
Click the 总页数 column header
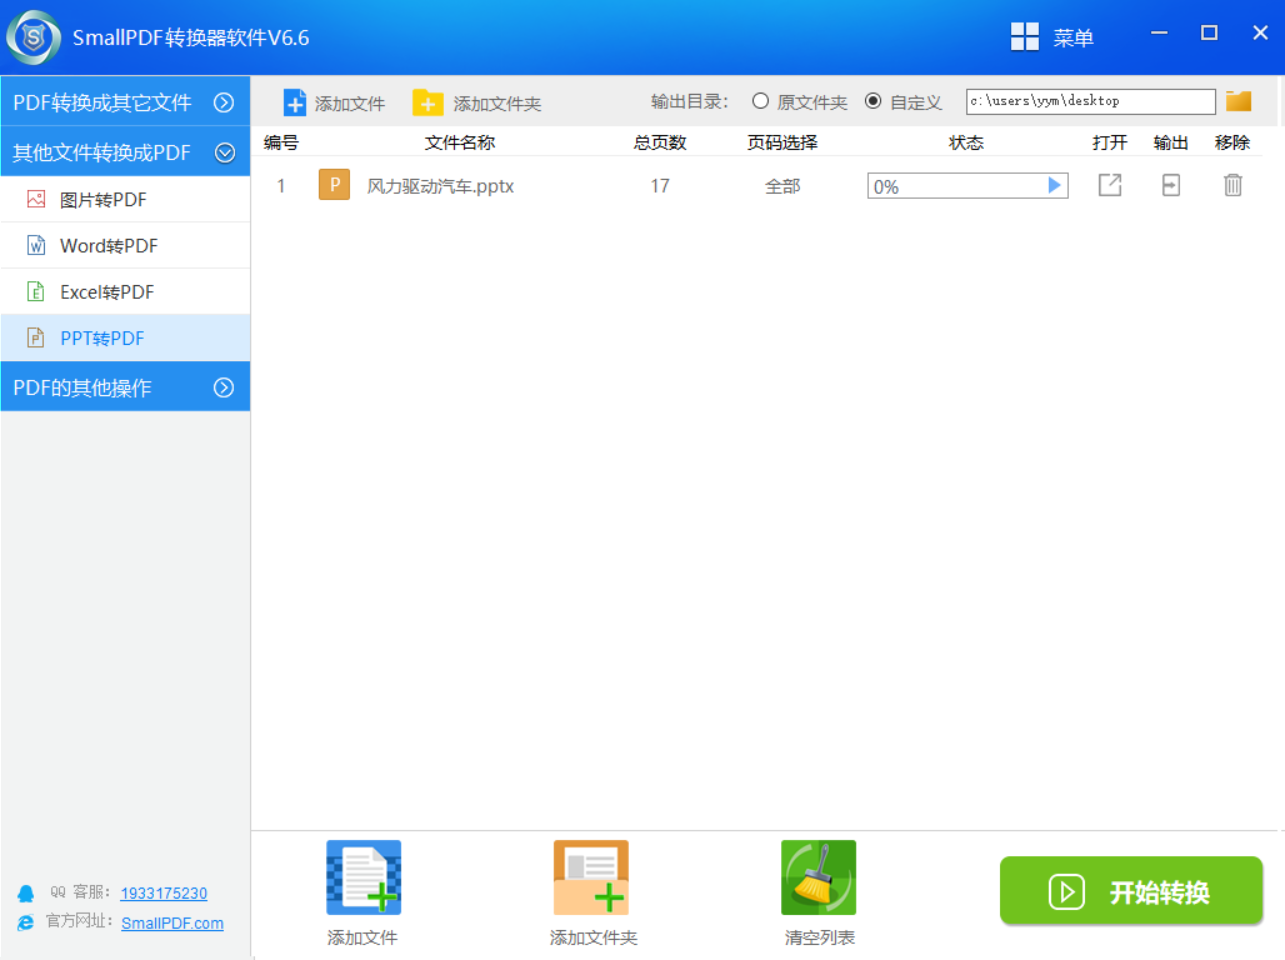click(659, 142)
